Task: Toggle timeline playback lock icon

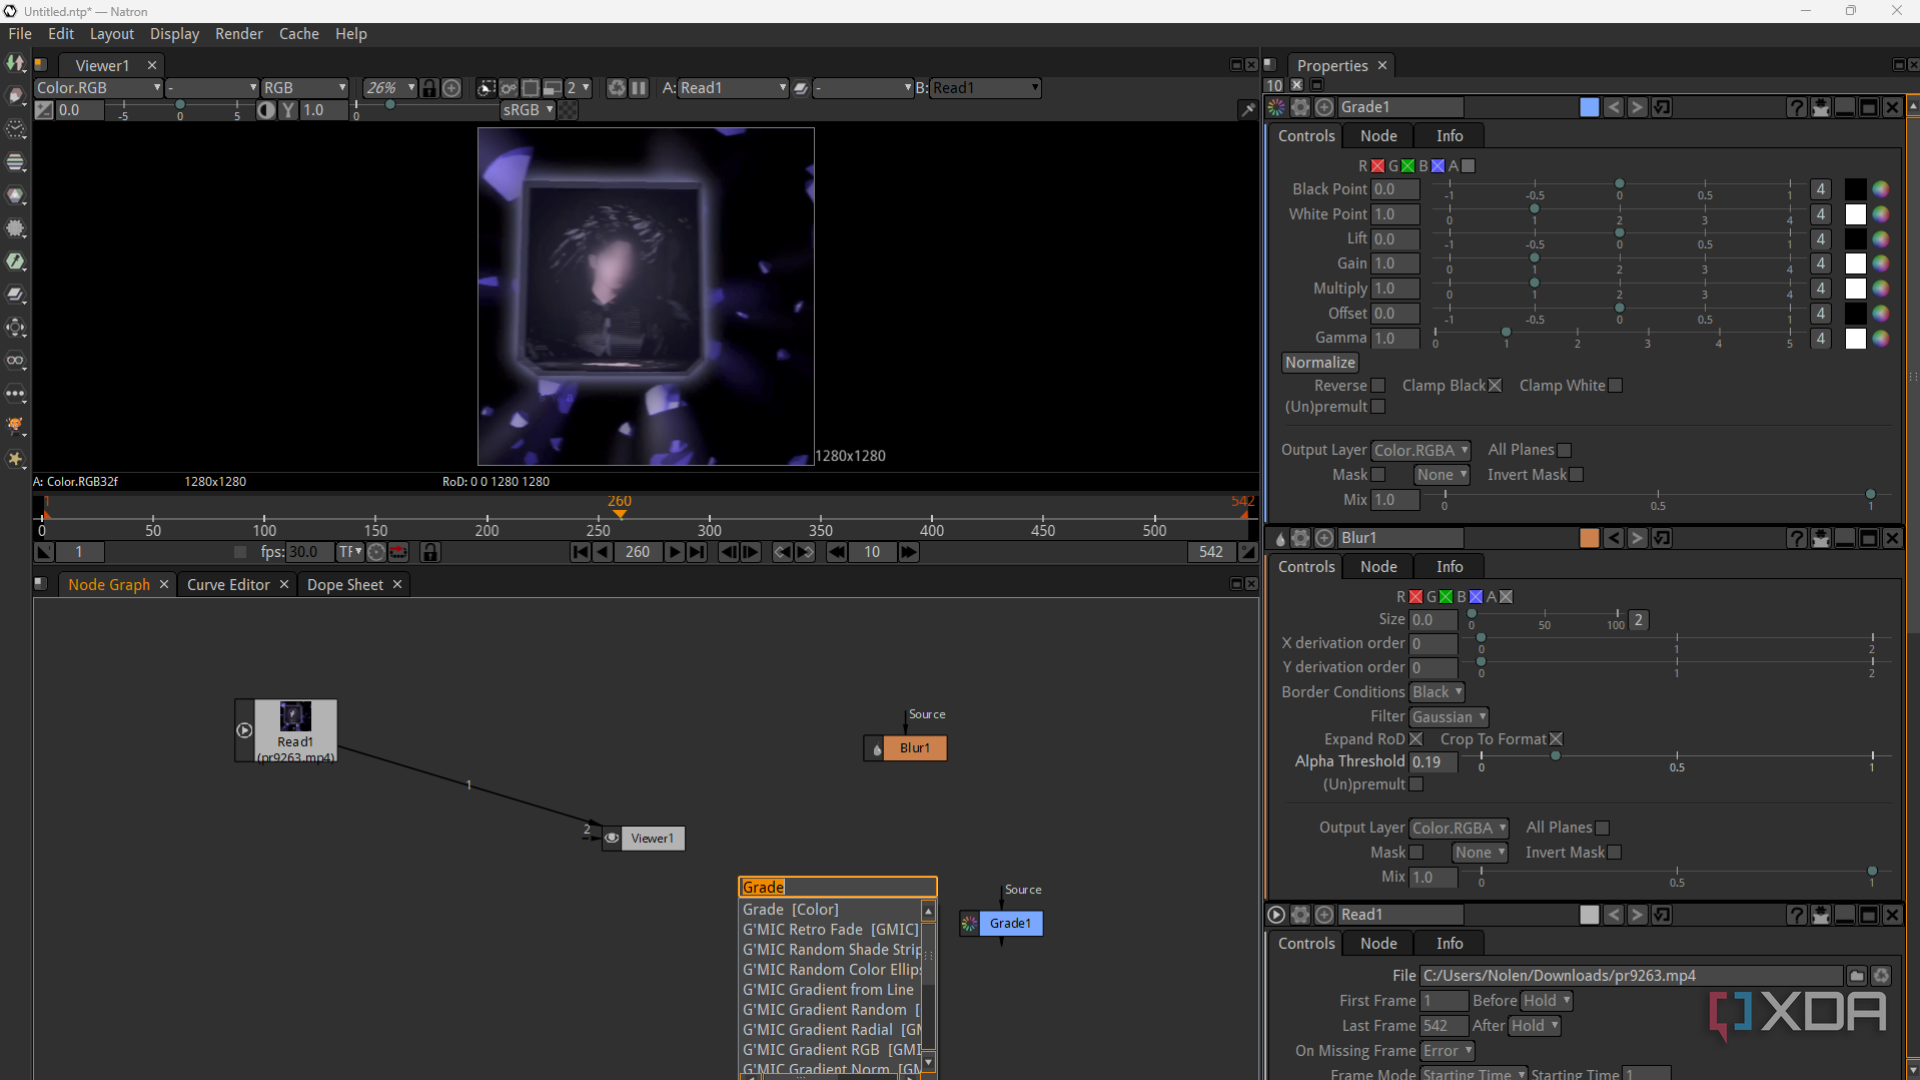Action: click(430, 552)
